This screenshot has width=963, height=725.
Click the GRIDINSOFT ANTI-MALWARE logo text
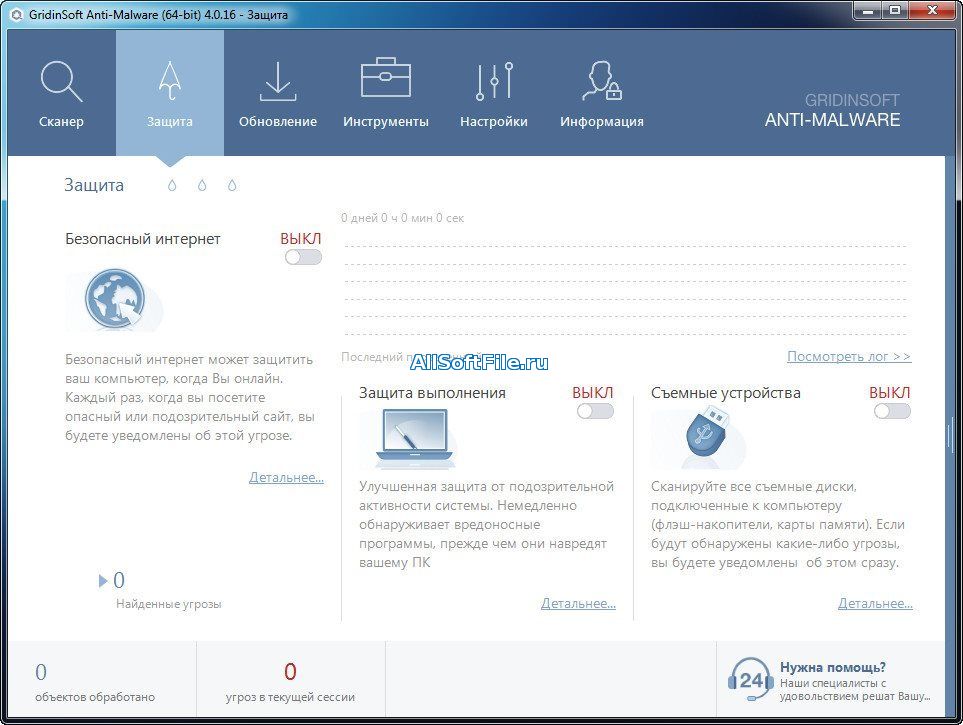pos(832,111)
